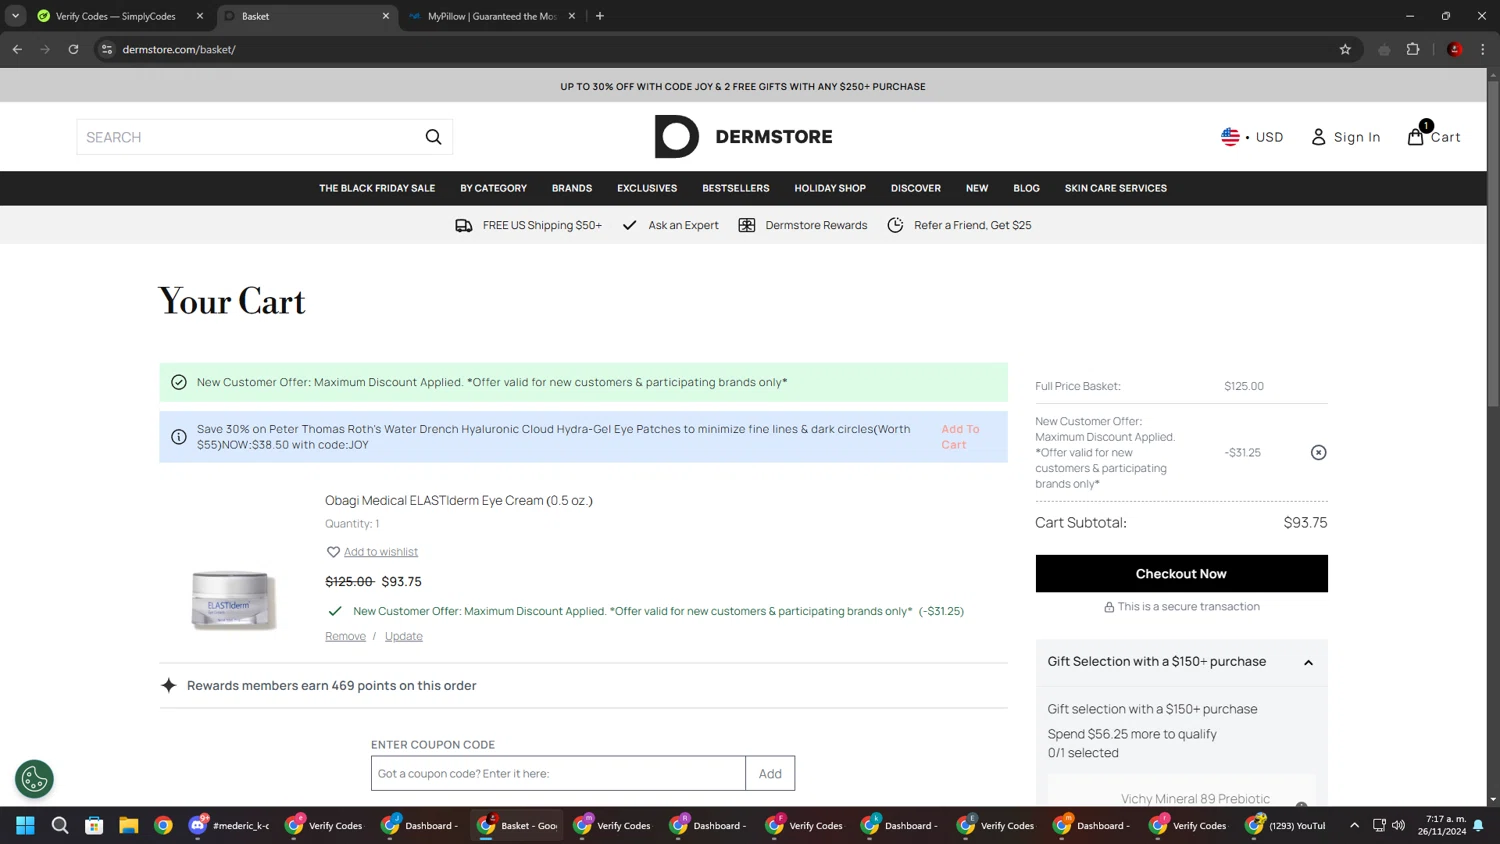Open the BRANDS menu
1500x844 pixels.
[572, 188]
